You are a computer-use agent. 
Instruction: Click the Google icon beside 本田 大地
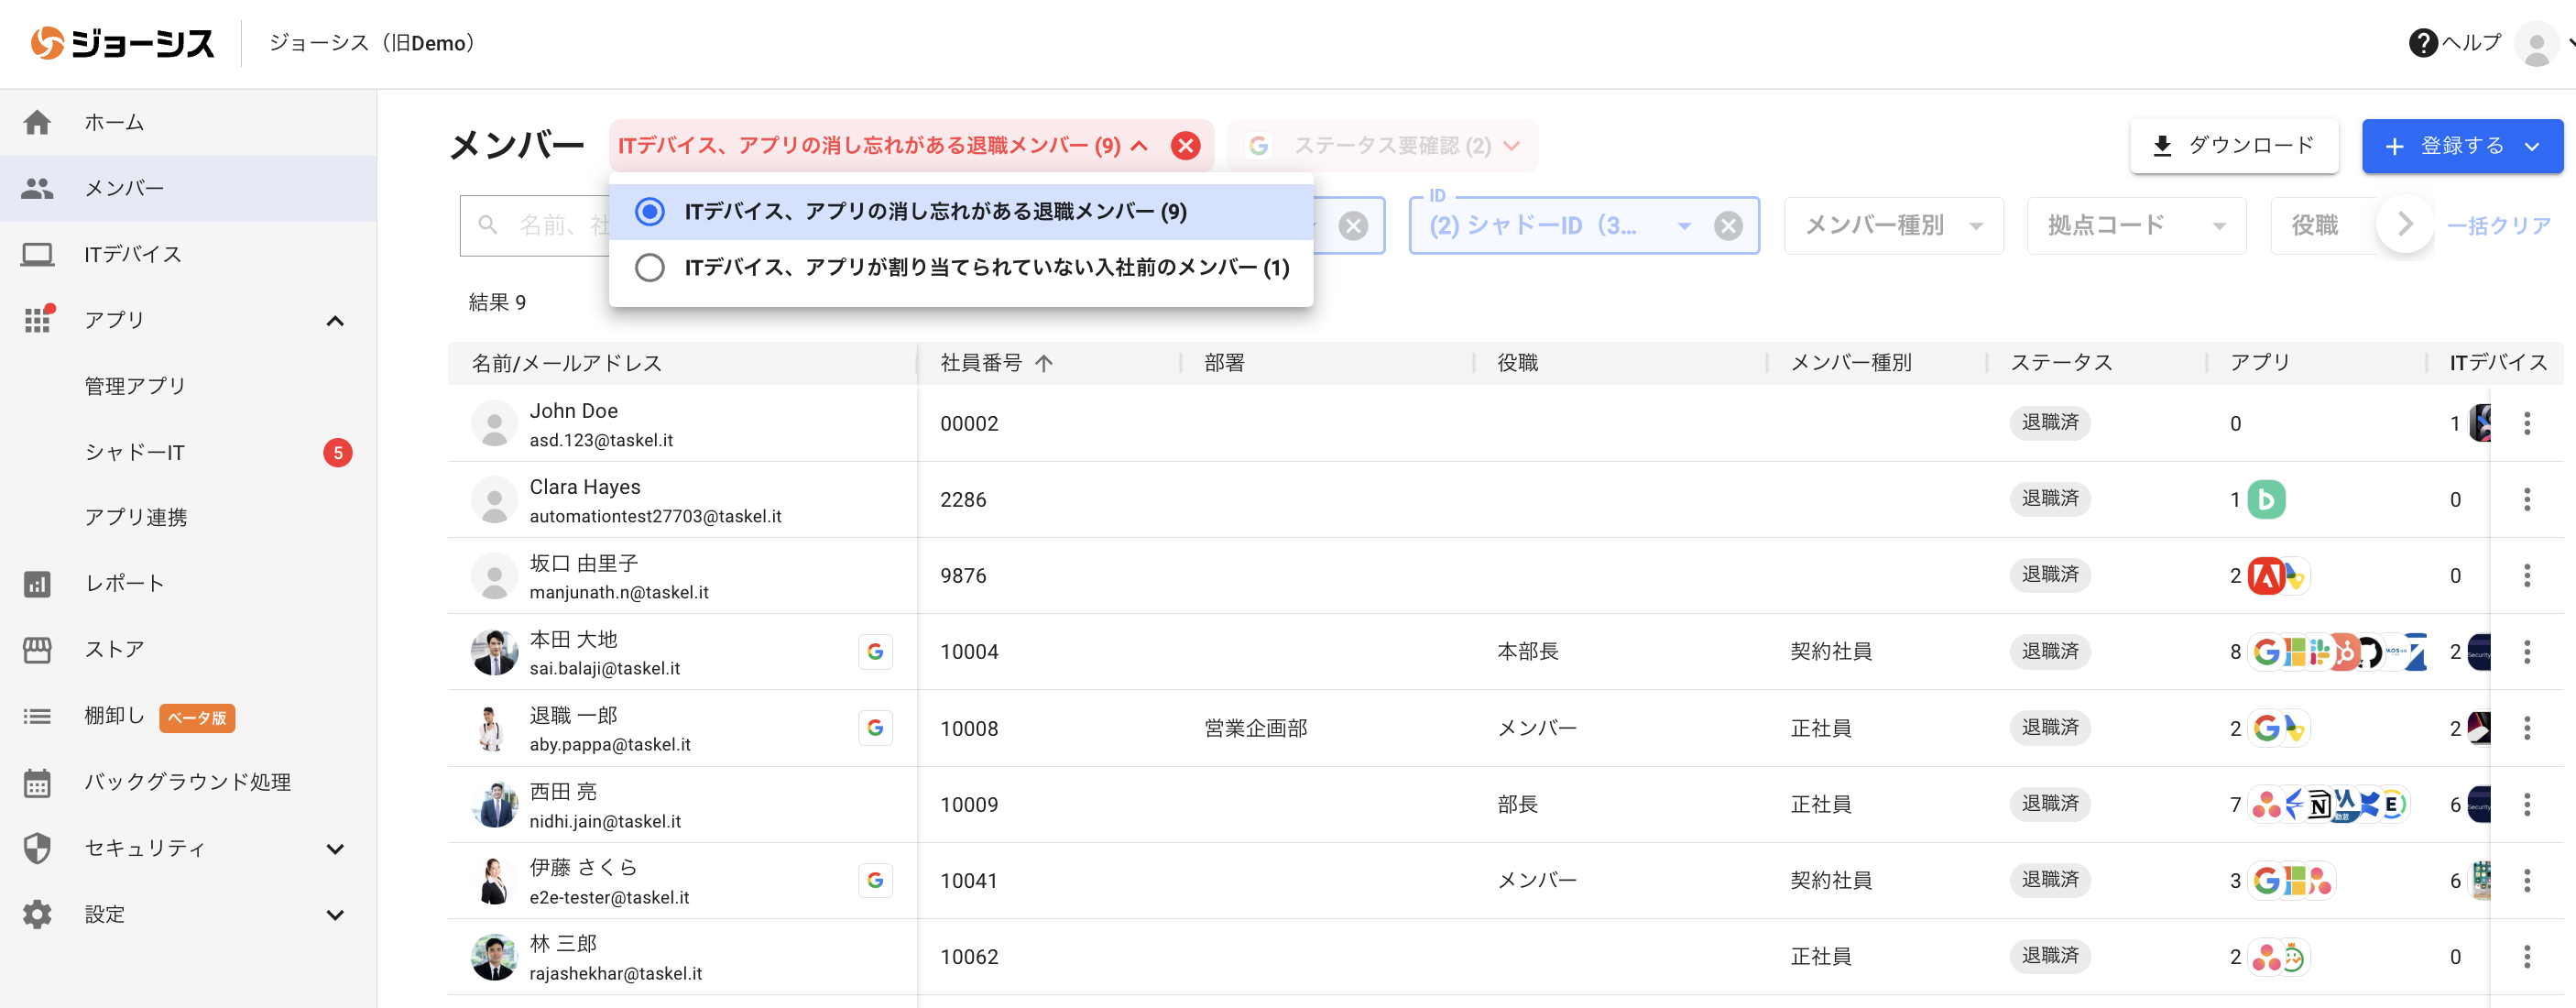pos(875,651)
